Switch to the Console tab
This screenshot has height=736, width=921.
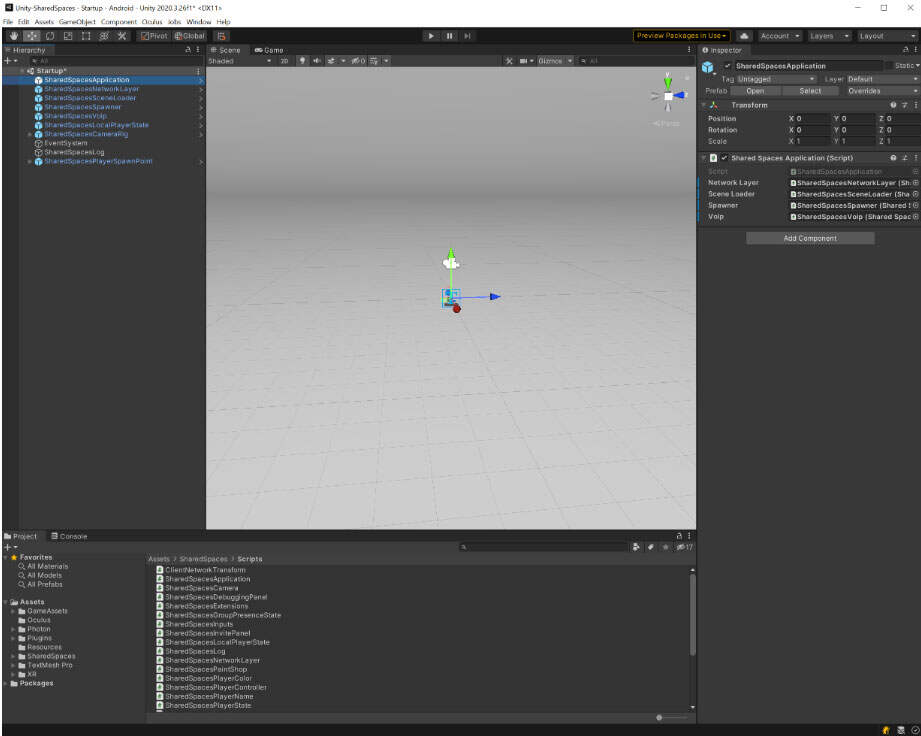click(69, 536)
